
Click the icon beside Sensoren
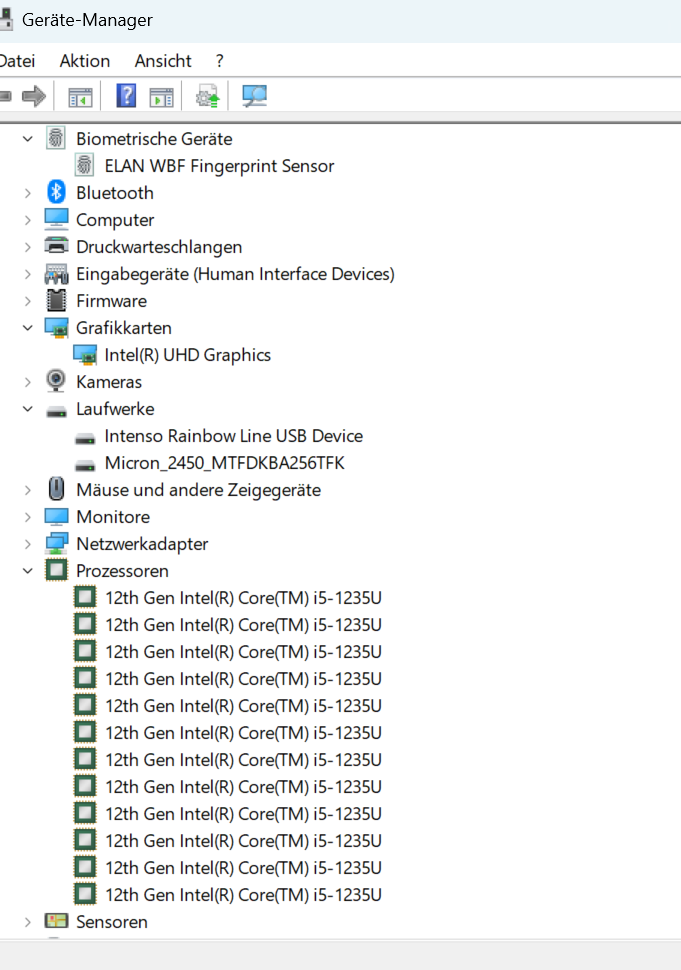pos(56,921)
